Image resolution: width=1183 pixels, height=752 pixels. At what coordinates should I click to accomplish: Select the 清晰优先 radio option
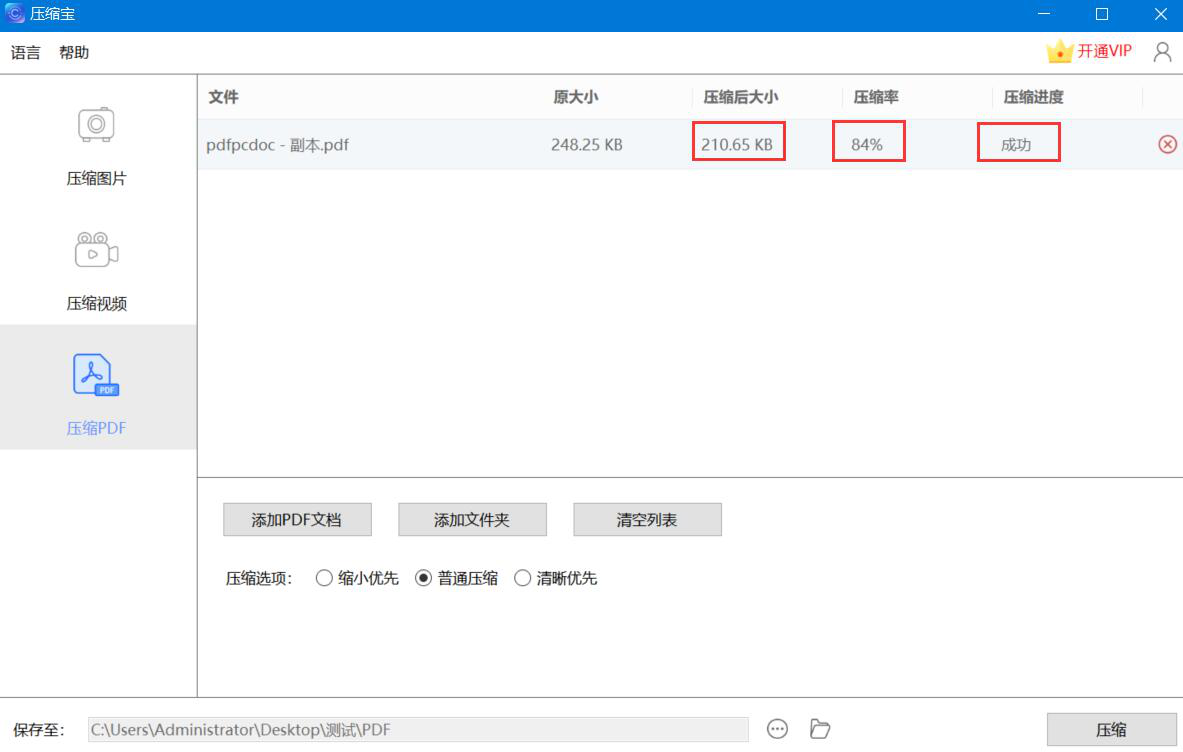[555, 578]
